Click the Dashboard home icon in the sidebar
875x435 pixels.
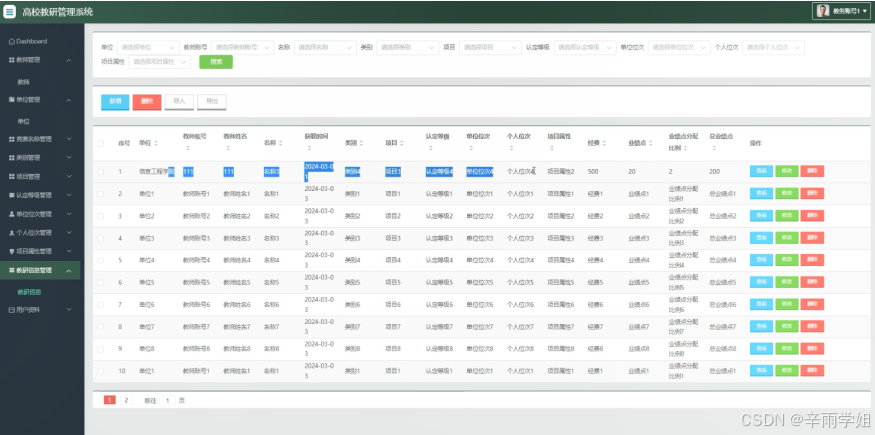click(x=12, y=41)
